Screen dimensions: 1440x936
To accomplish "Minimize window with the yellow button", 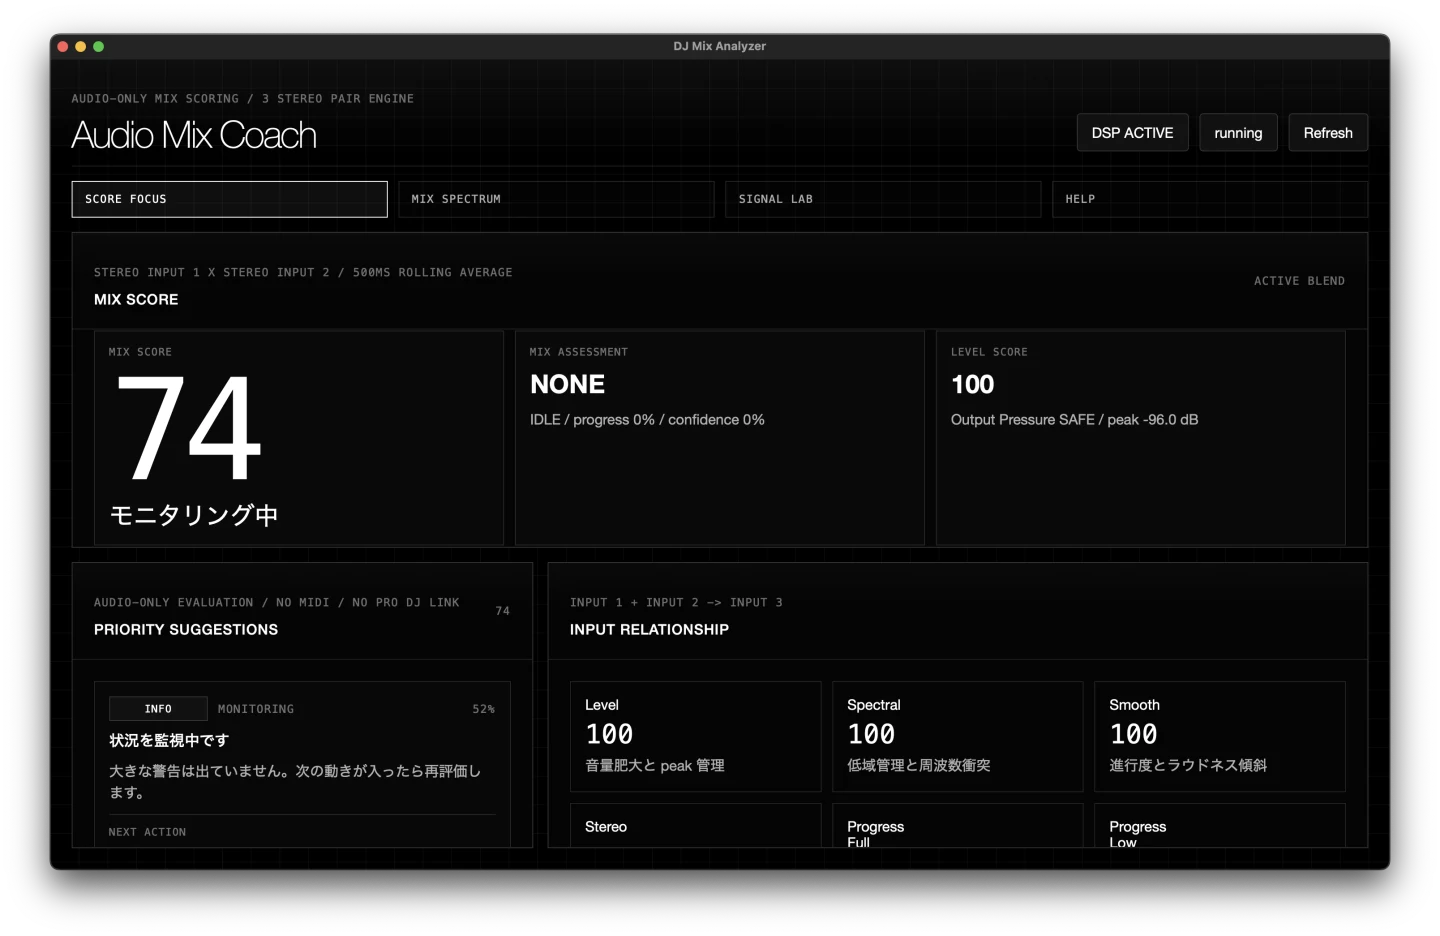I will 81,47.
